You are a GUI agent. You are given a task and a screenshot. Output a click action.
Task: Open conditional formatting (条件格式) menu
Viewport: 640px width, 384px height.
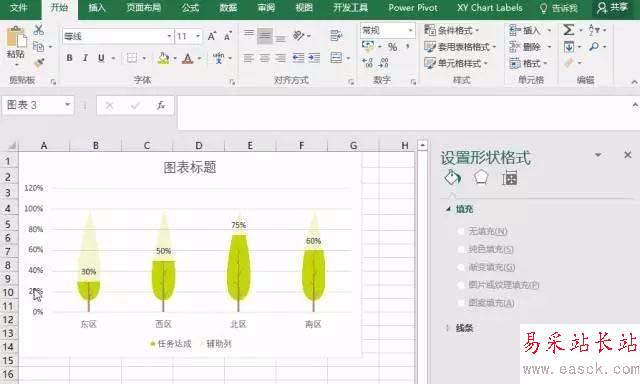452,30
